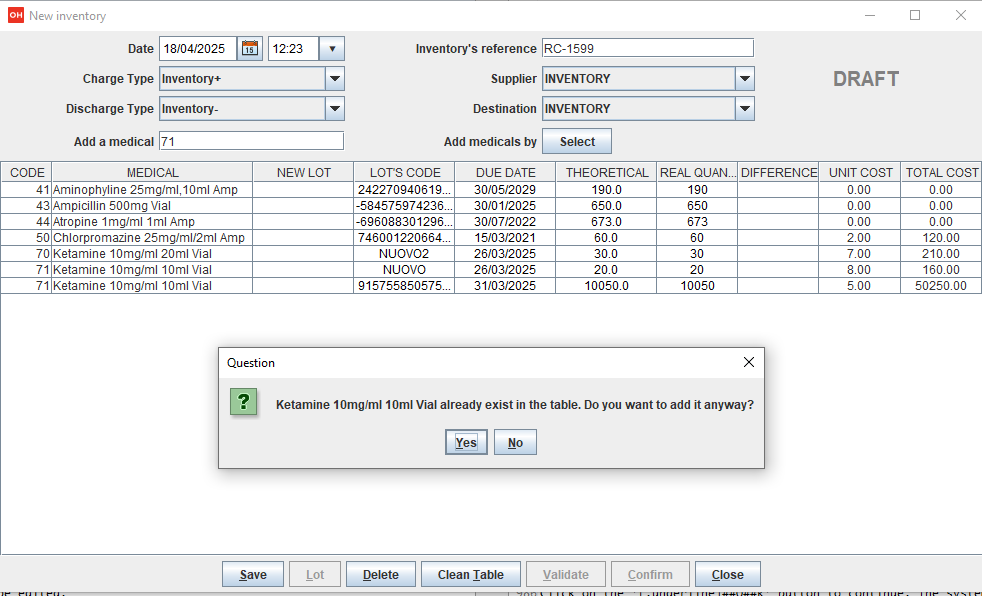Decline the duplicate entry with No
The image size is (982, 596).
(515, 443)
